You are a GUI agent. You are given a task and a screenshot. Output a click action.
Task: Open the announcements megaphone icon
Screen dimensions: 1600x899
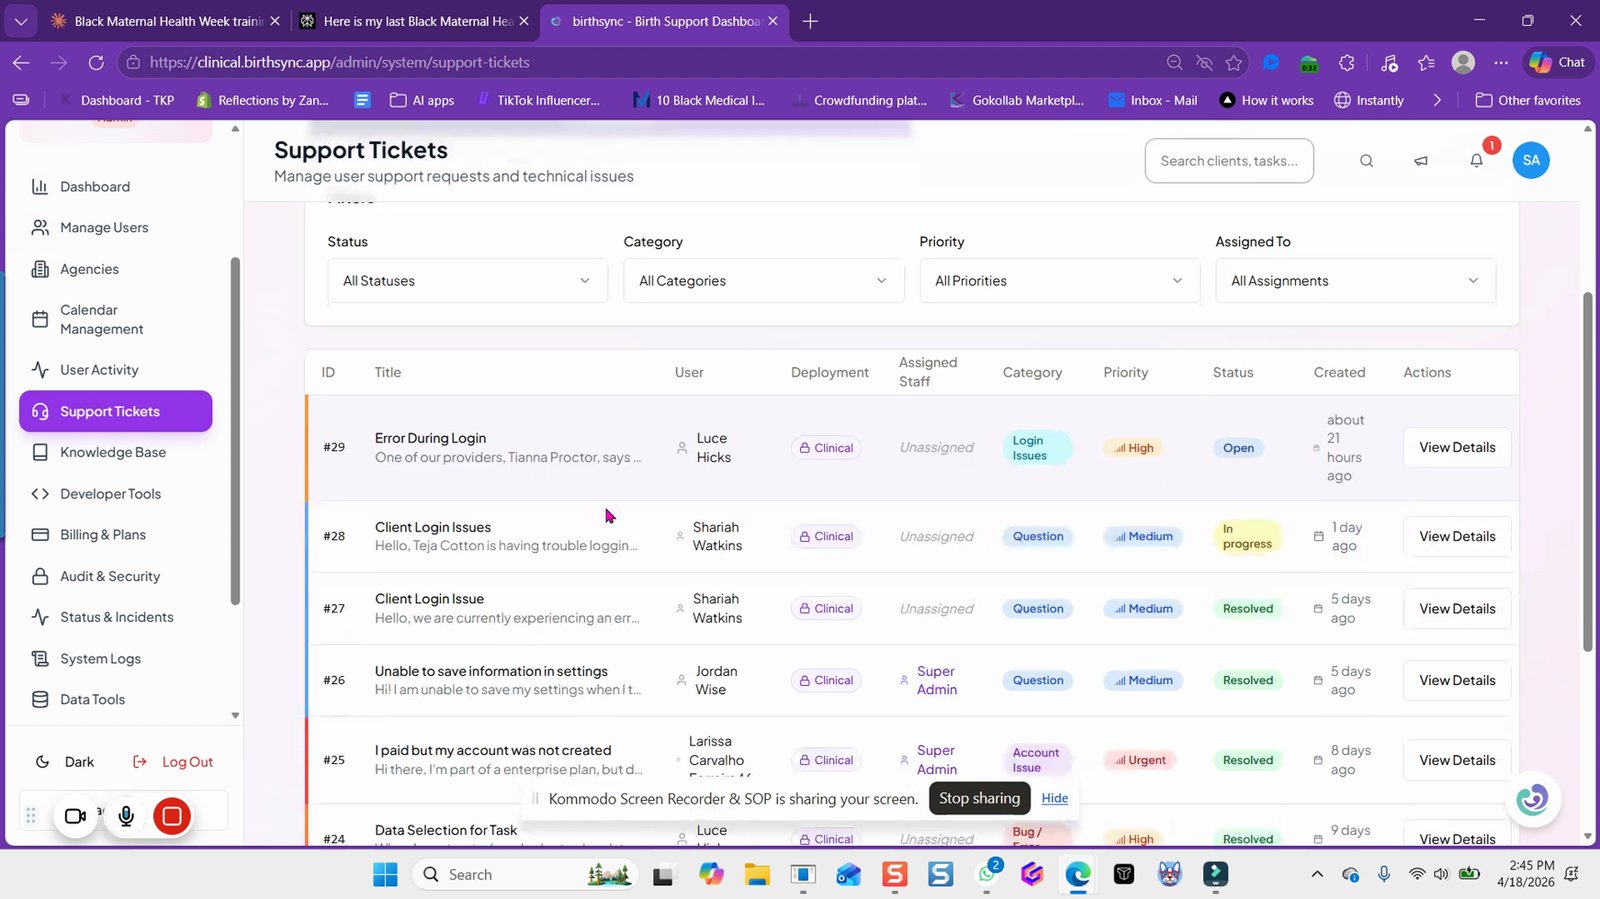[x=1421, y=161]
